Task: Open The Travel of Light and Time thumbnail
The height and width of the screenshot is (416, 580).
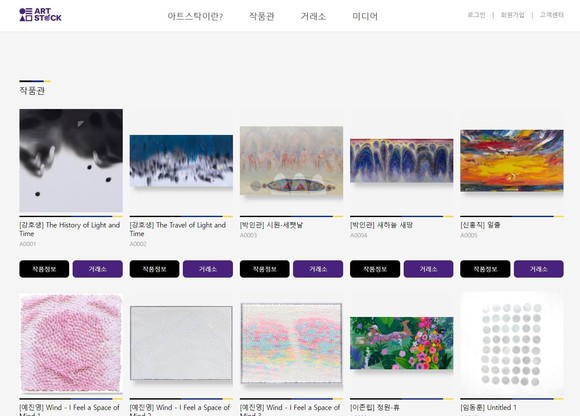Action: click(x=181, y=160)
